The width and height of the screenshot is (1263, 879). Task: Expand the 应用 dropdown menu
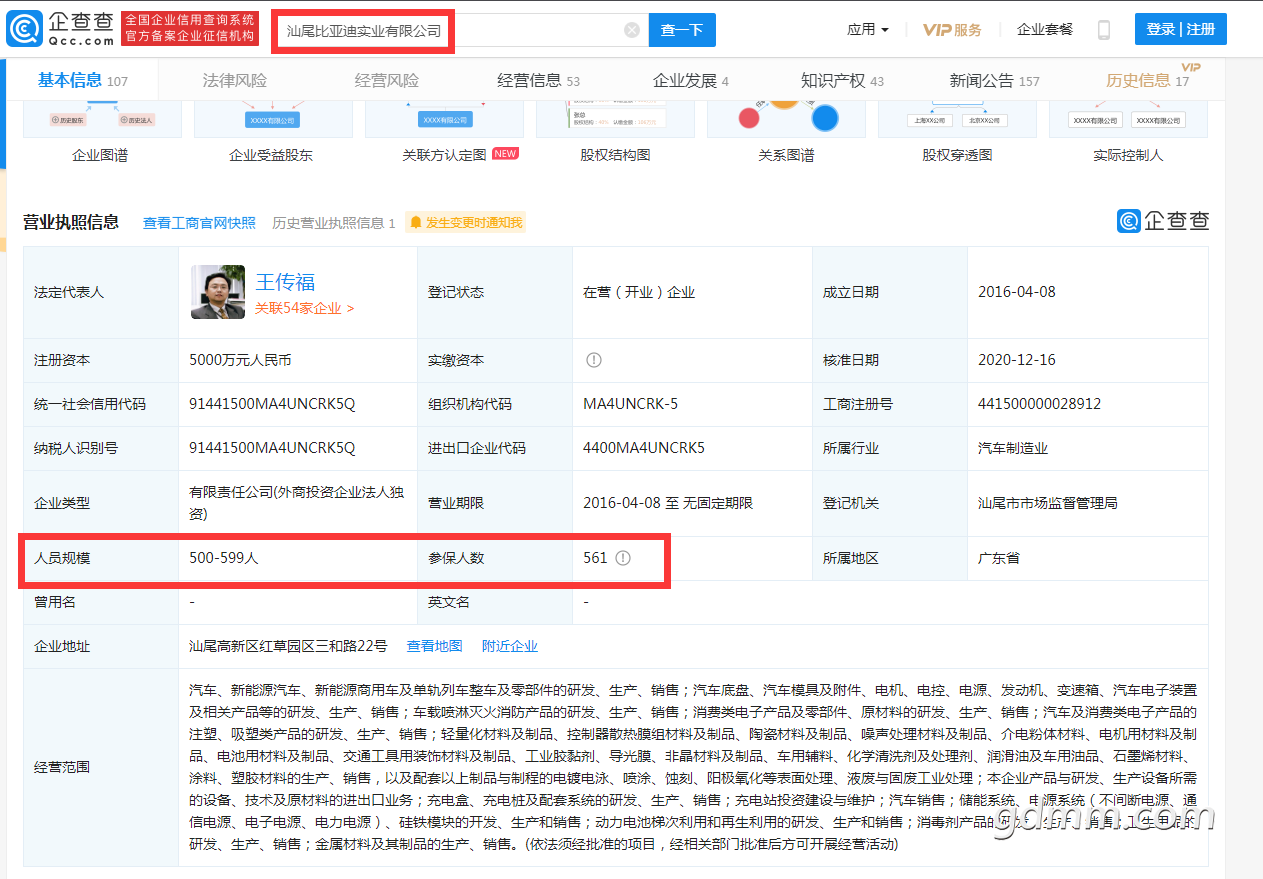(867, 30)
